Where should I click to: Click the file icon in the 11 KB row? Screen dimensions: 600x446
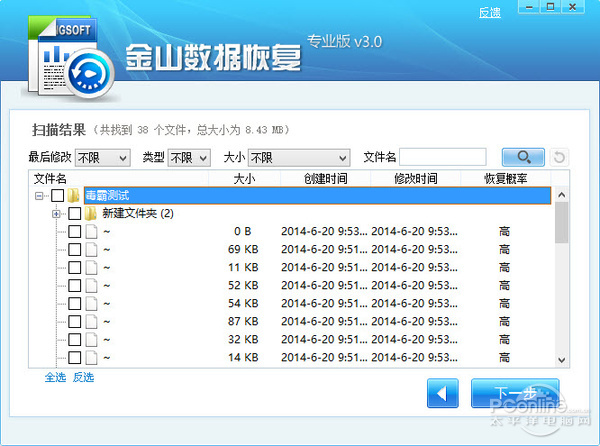pos(91,267)
